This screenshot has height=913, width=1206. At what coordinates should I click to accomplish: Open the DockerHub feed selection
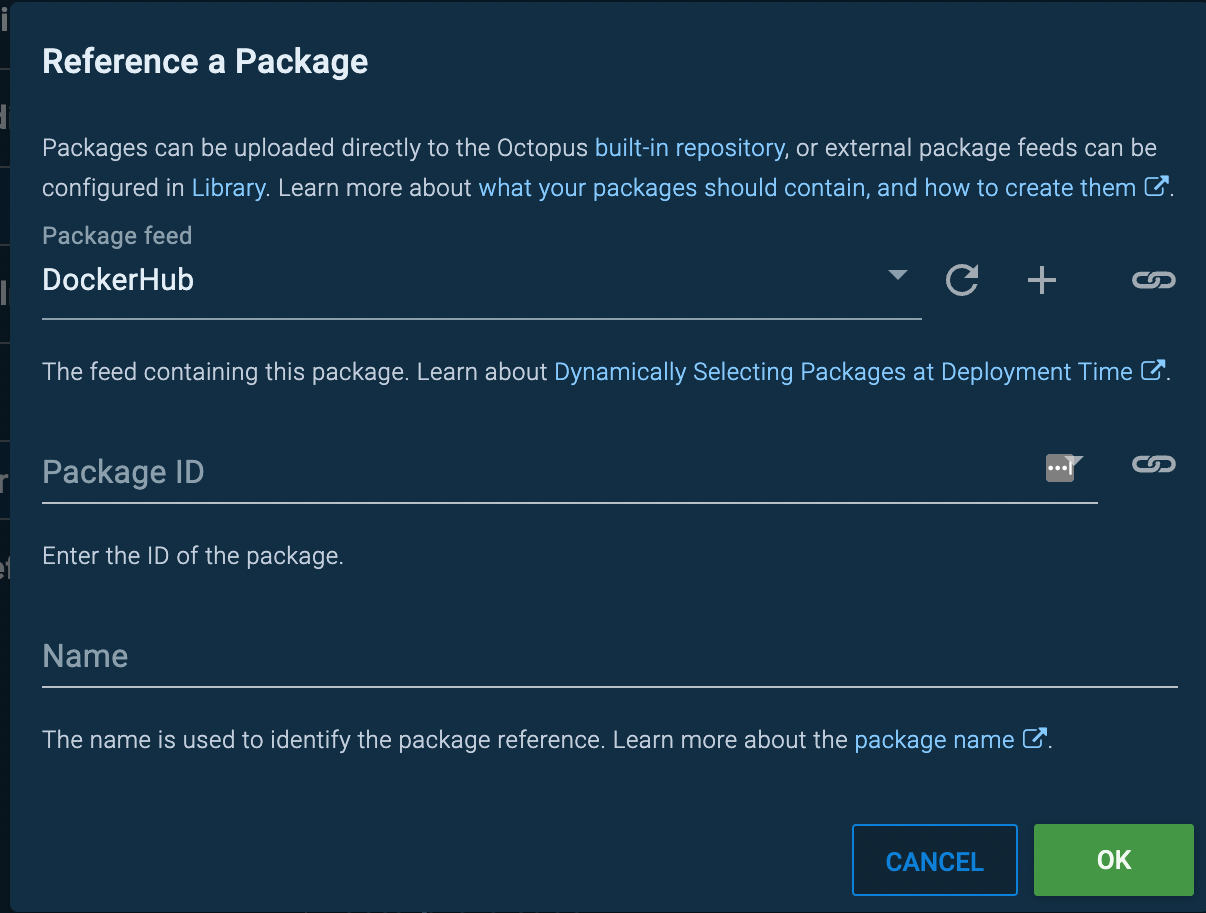coord(482,280)
